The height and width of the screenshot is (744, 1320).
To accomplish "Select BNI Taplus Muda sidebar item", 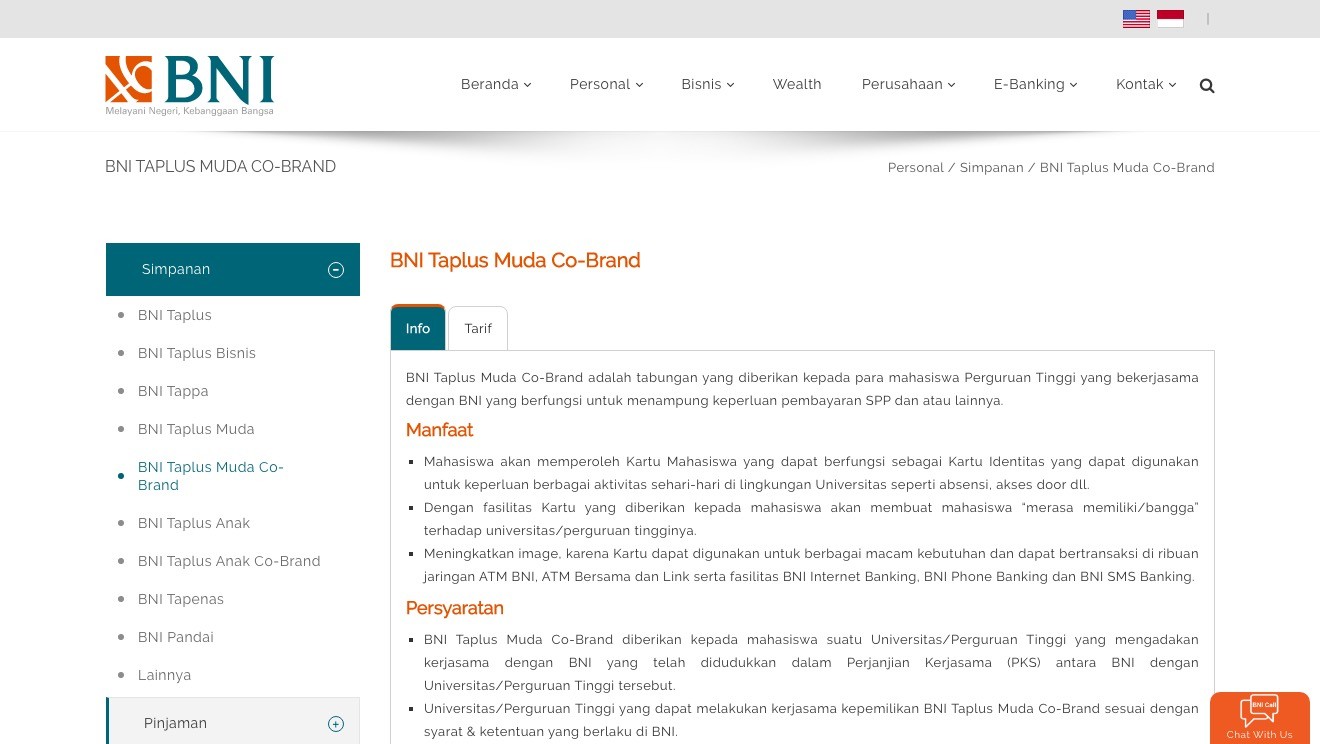I will point(196,429).
